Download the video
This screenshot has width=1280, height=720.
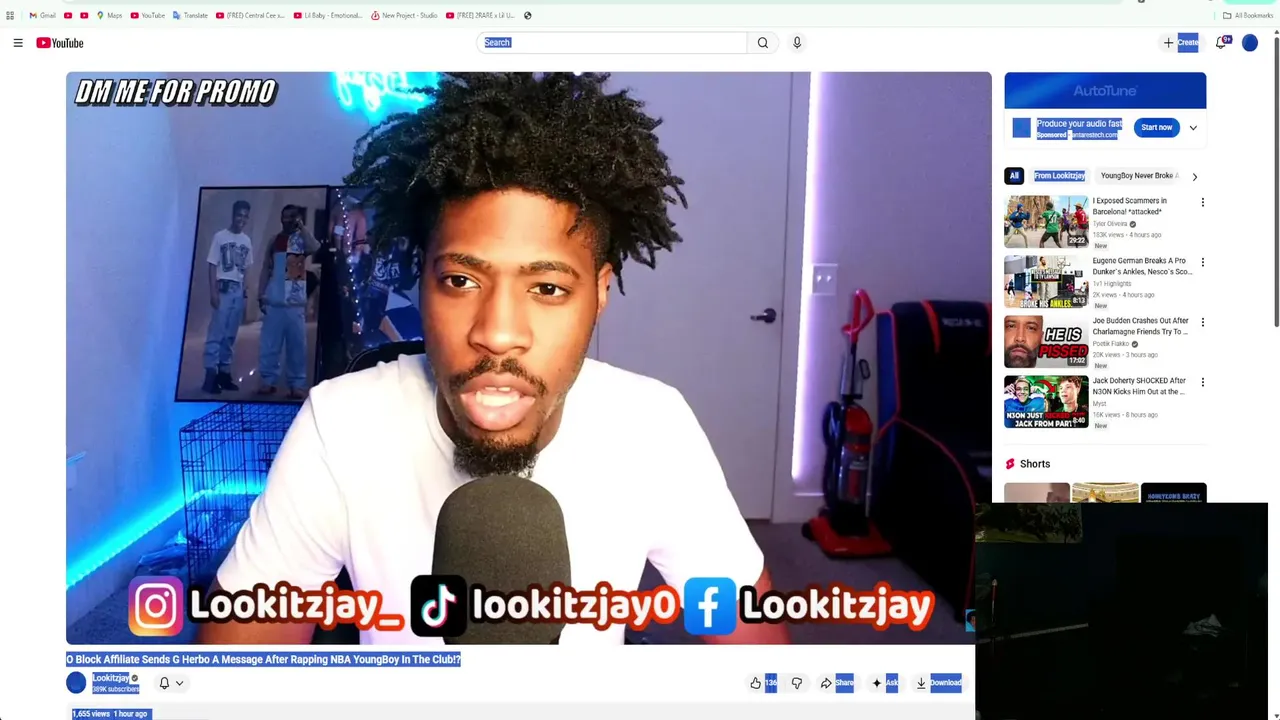coord(939,683)
